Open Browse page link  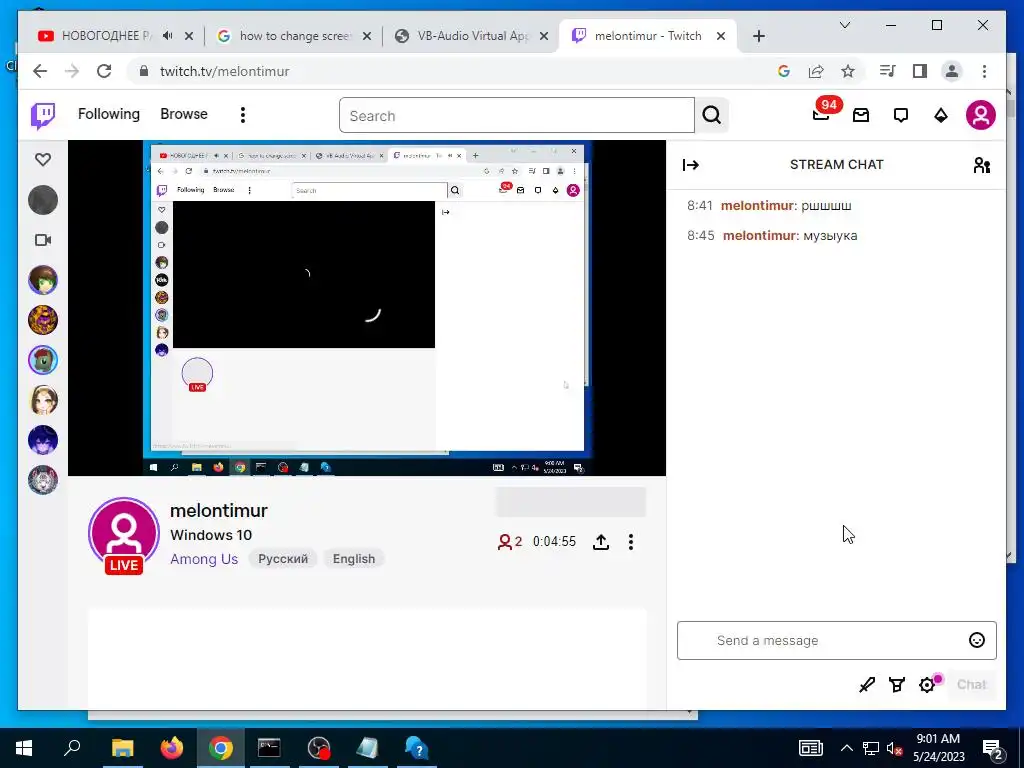tap(184, 114)
